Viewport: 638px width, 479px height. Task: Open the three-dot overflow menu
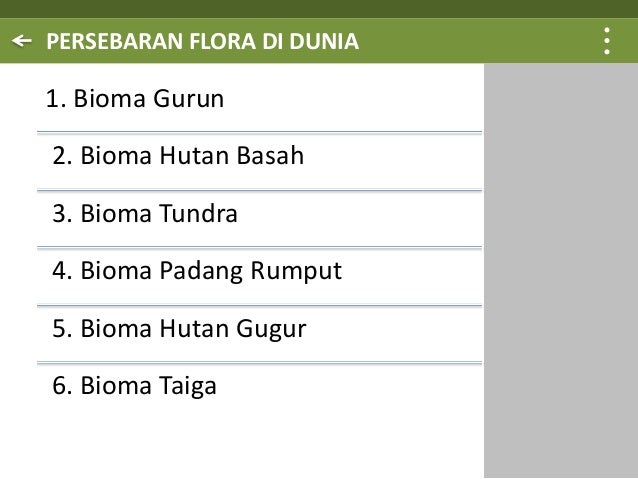pyautogui.click(x=607, y=41)
